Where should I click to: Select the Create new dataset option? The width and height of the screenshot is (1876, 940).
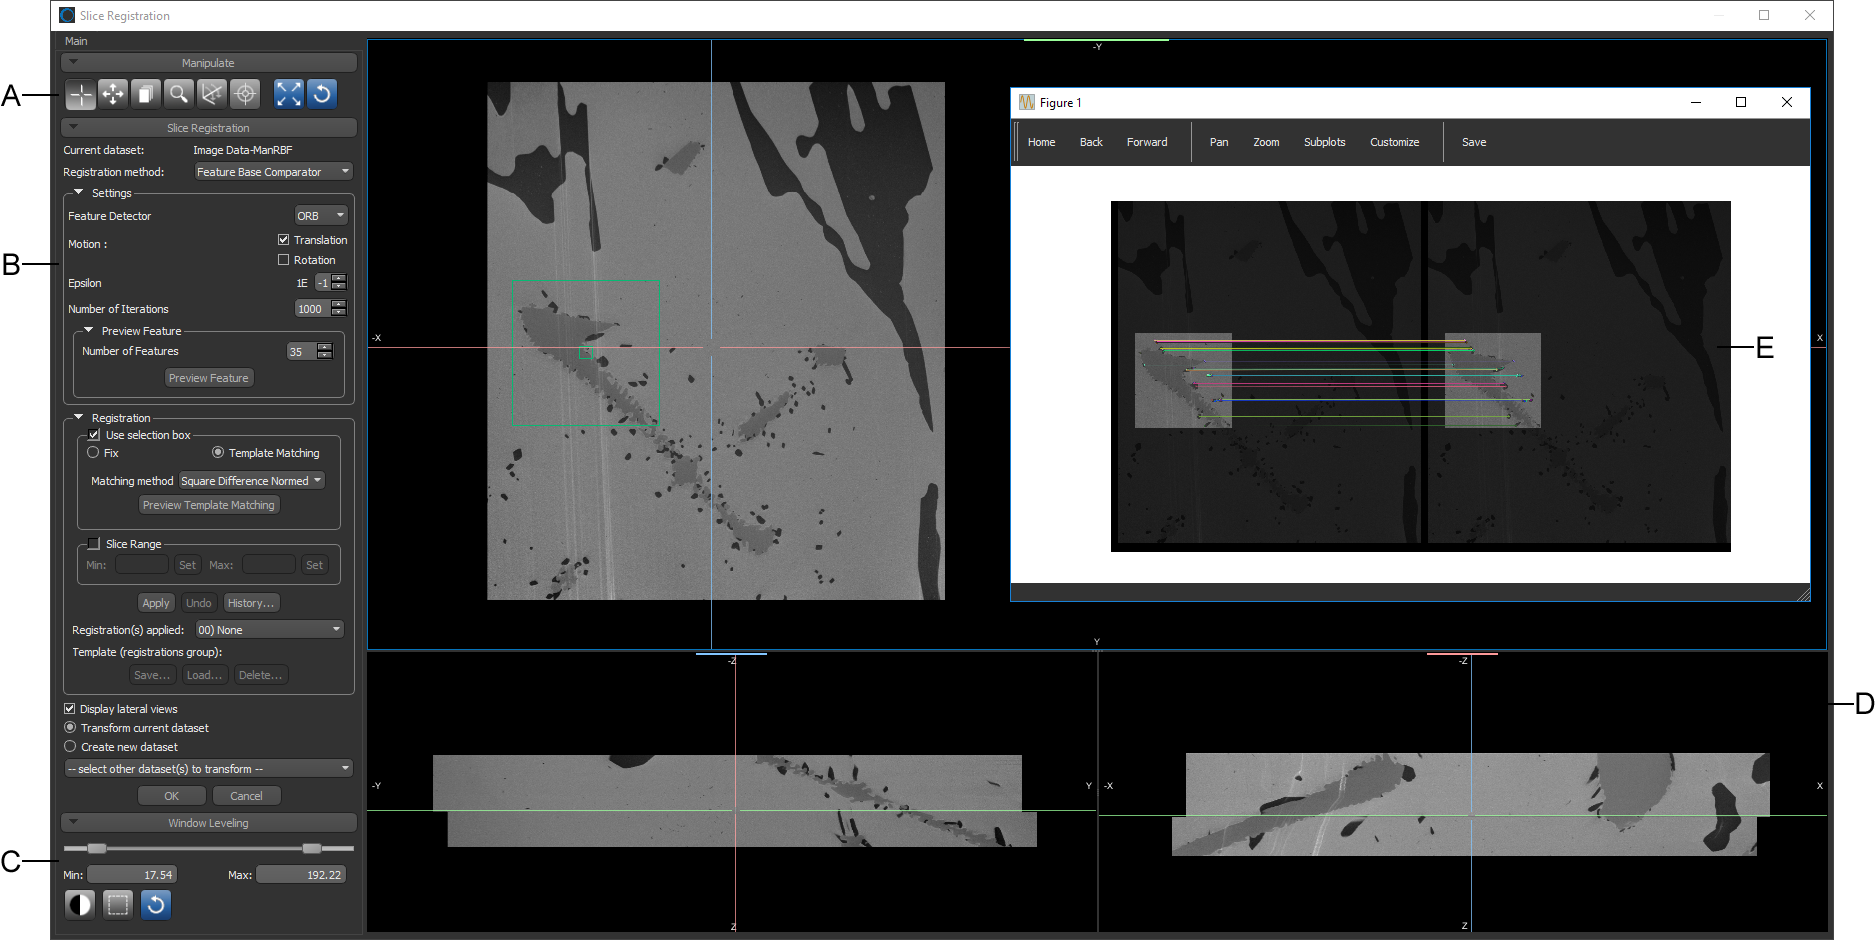tap(70, 747)
